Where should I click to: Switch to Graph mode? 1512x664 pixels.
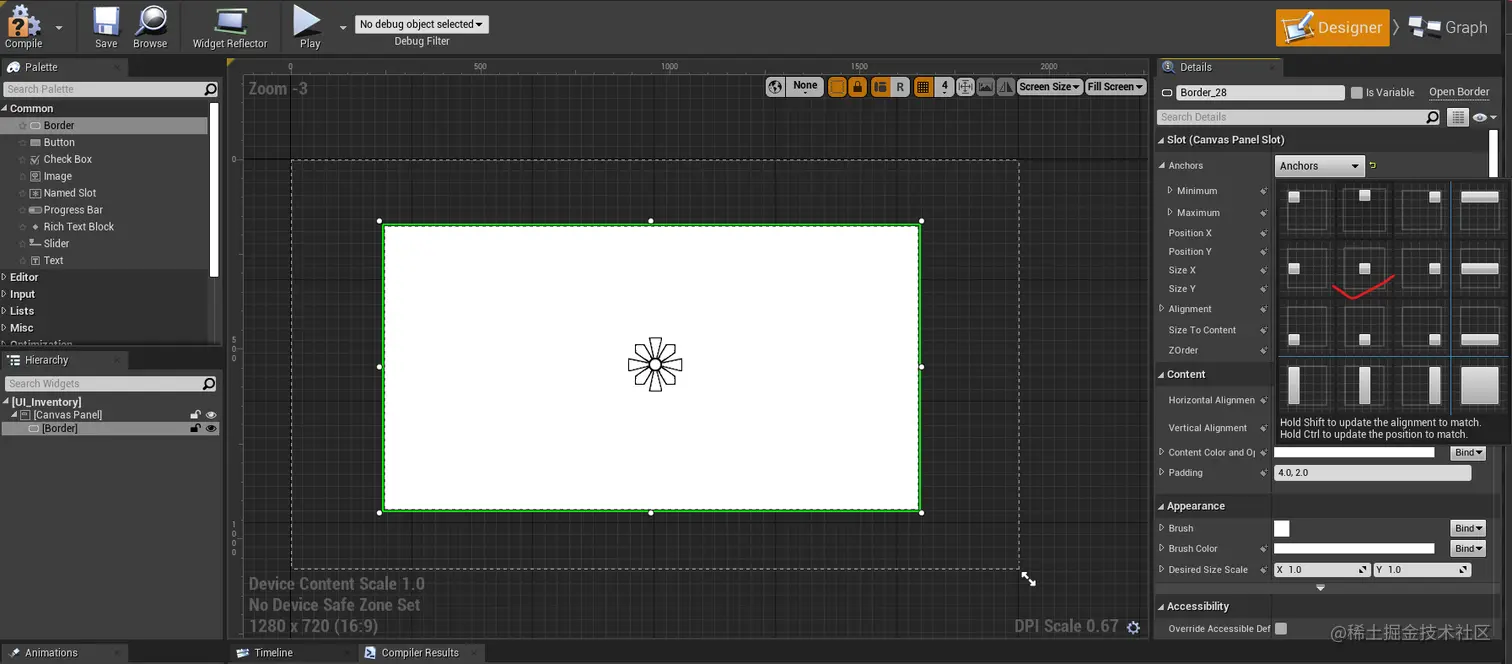coord(1449,28)
